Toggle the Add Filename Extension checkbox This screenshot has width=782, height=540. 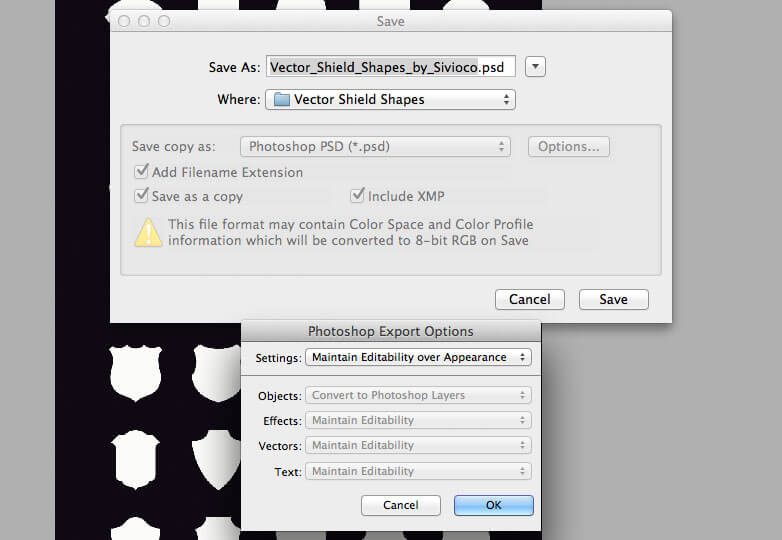click(x=141, y=172)
